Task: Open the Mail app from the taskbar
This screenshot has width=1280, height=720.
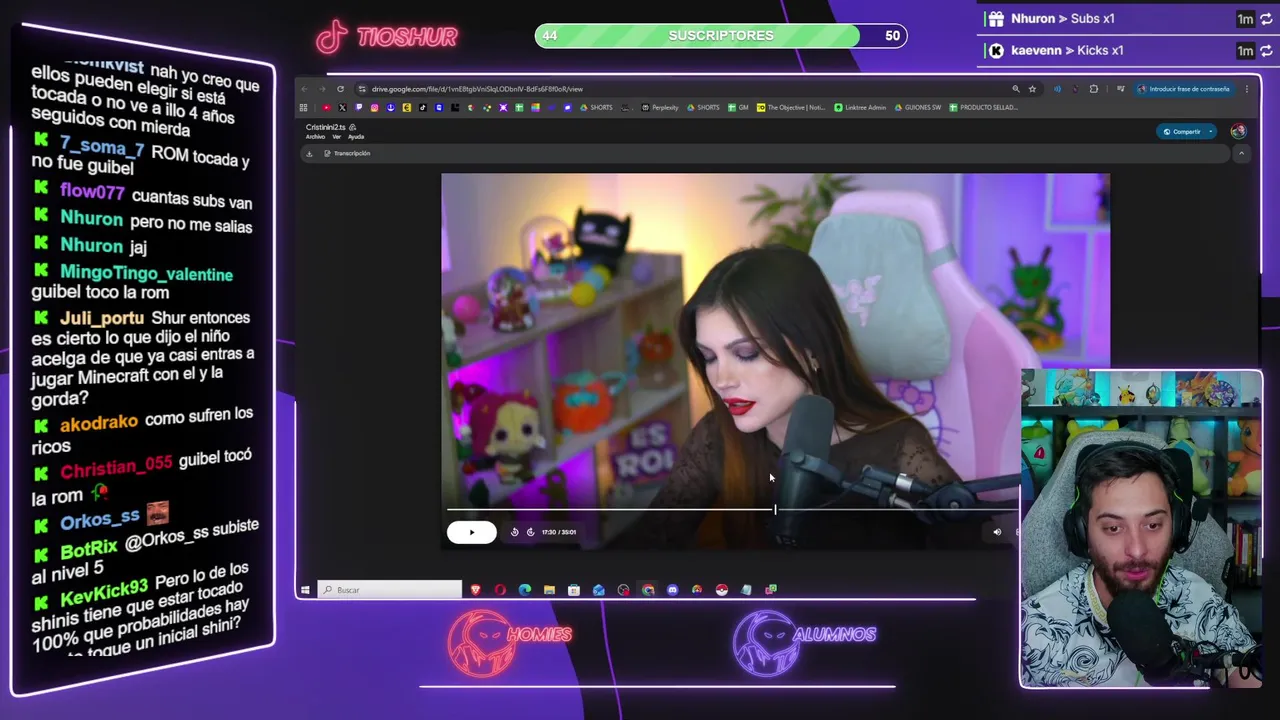Action: [598, 590]
